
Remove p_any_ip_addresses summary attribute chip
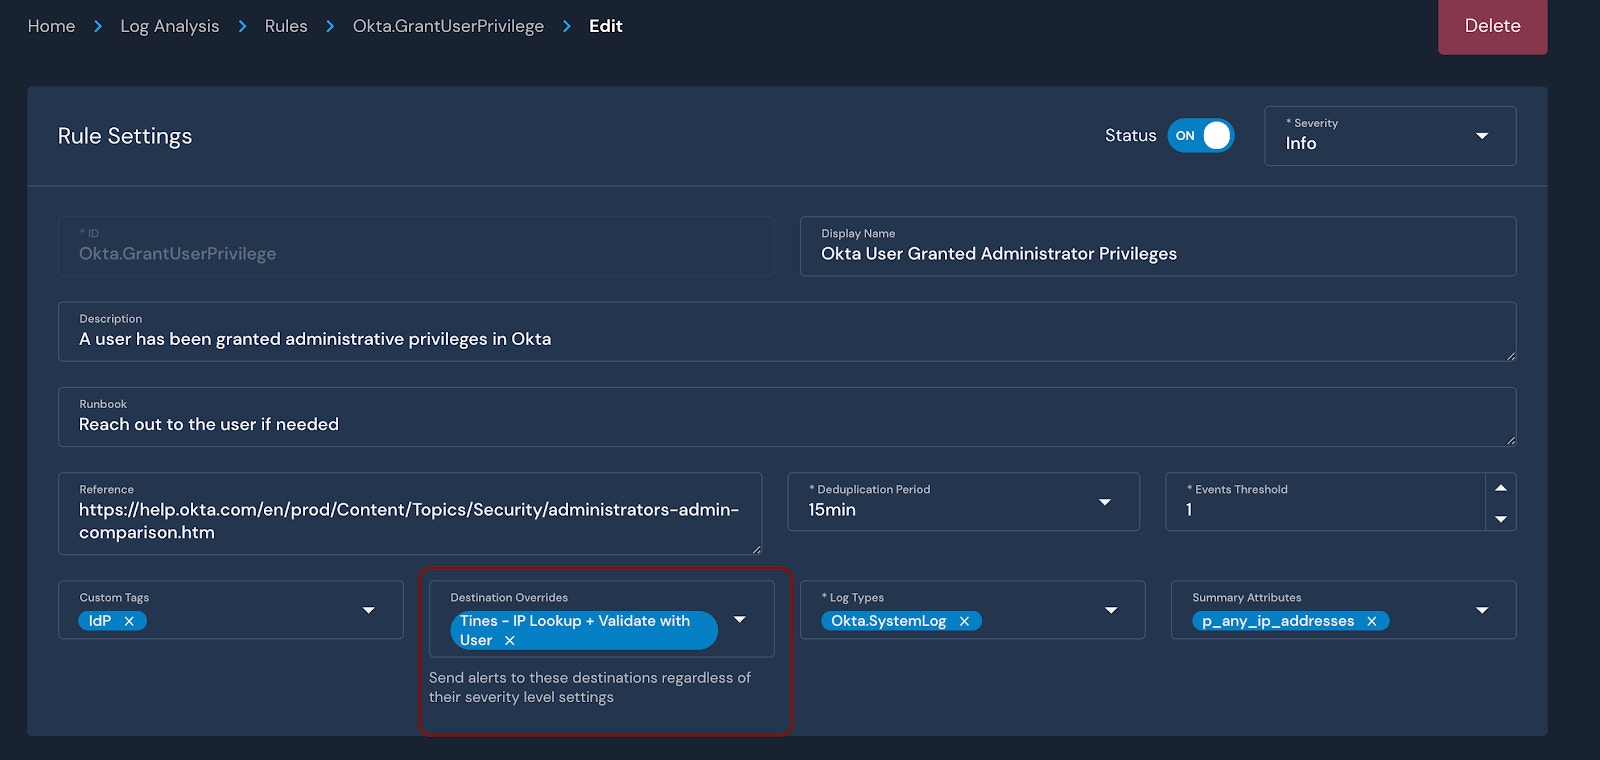[1372, 621]
